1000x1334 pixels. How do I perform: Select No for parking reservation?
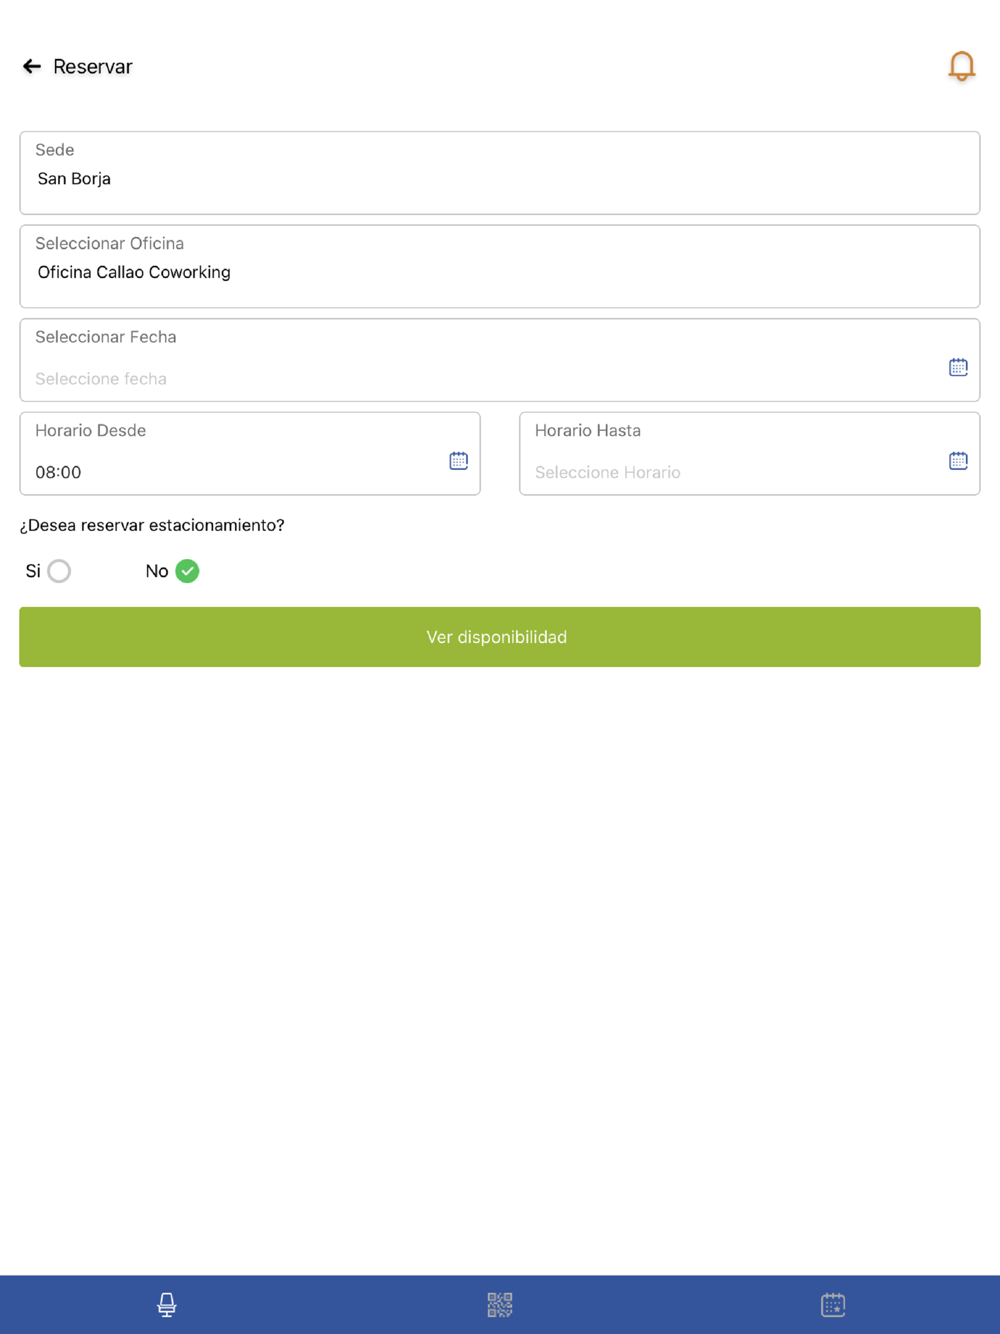[187, 571]
